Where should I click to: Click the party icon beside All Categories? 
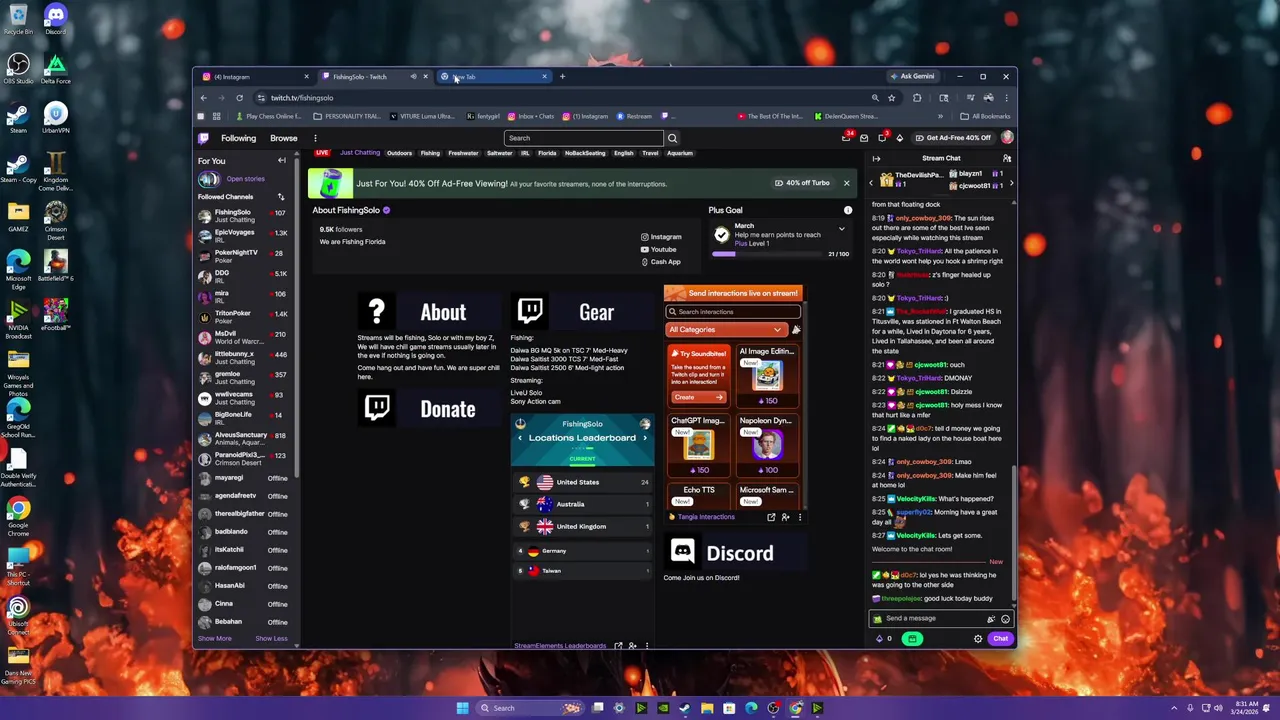click(795, 330)
